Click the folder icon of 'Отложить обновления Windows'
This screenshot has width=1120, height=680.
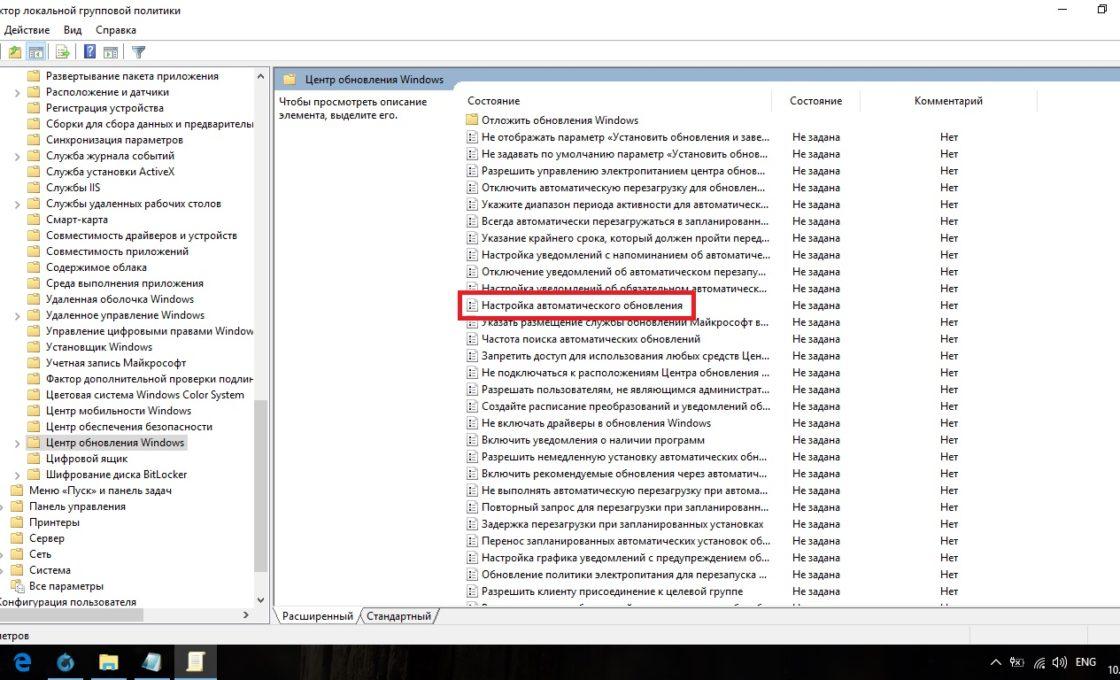pos(471,120)
